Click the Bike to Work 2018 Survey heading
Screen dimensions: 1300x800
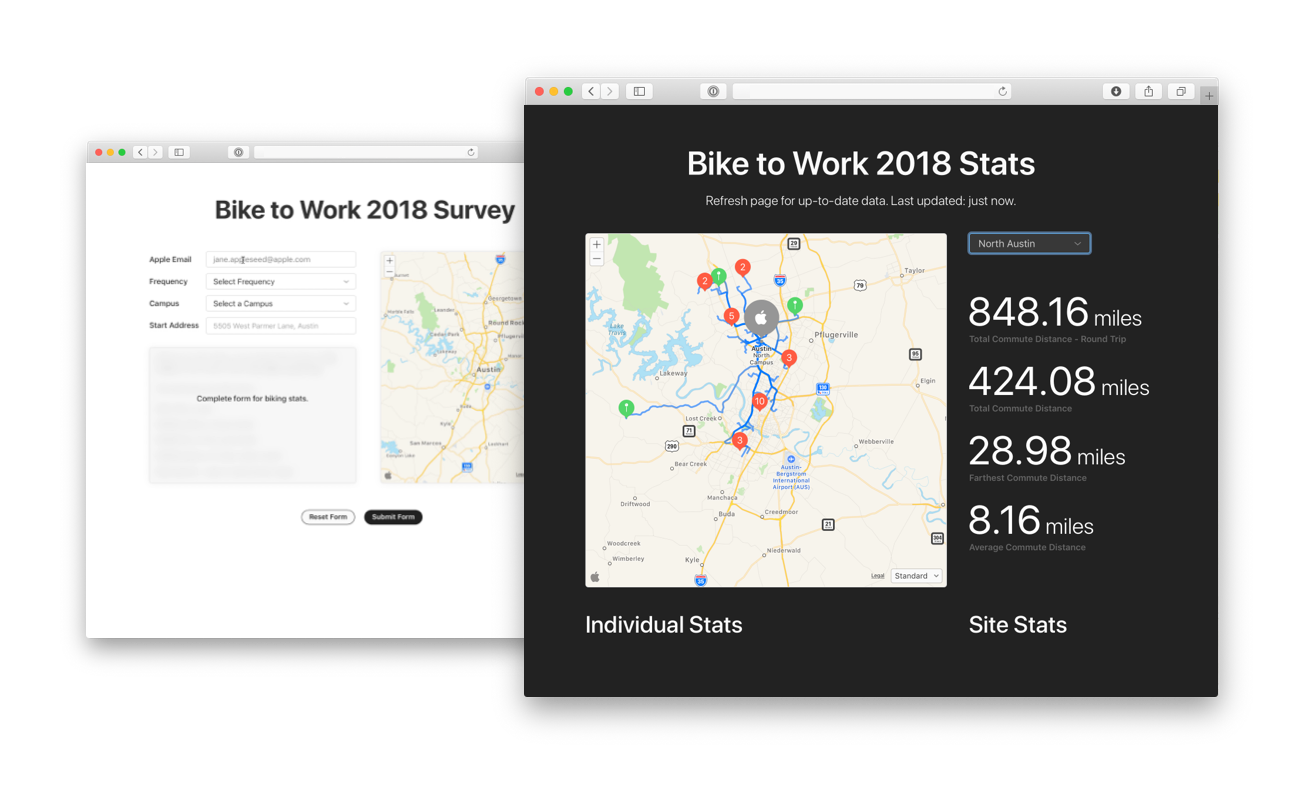click(365, 210)
